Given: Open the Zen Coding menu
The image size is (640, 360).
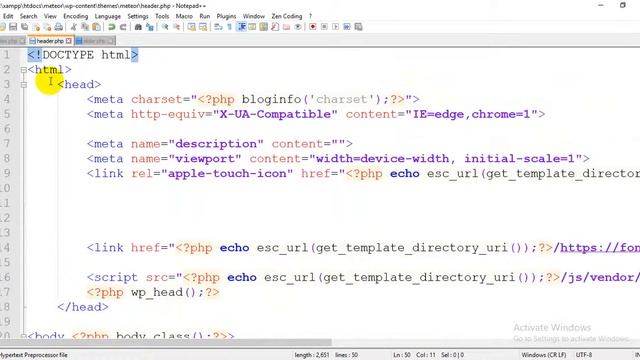Looking at the screenshot, I should [x=287, y=16].
